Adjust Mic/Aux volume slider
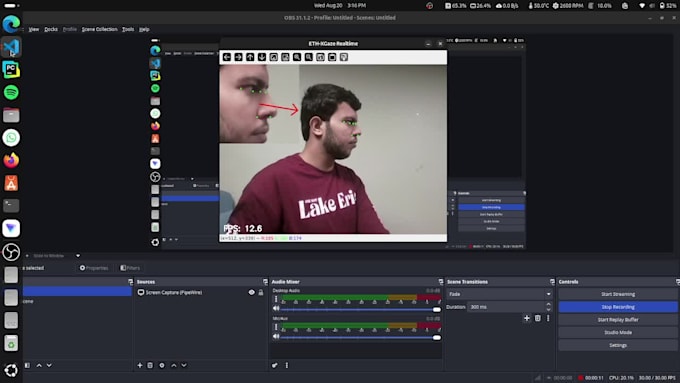Viewport: 680px width, 383px height. click(361, 337)
